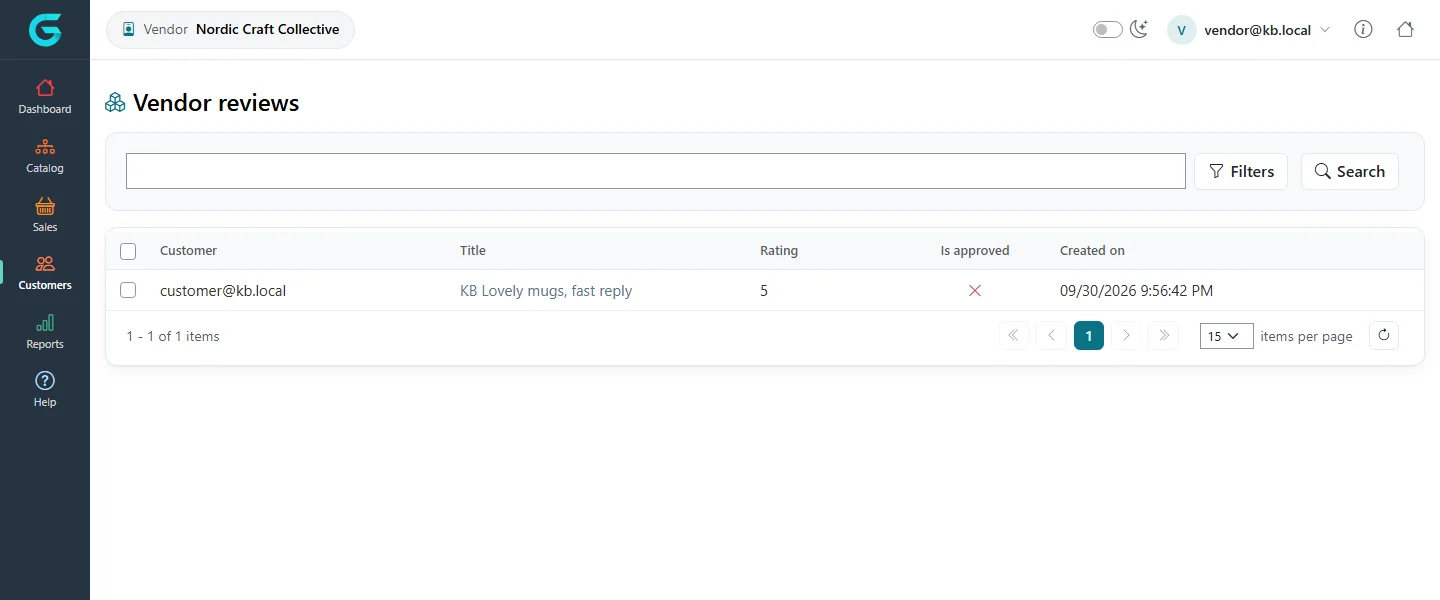Toggle the dark mode switch
Screen dimensions: 1440x600
pyautogui.click(x=1107, y=30)
